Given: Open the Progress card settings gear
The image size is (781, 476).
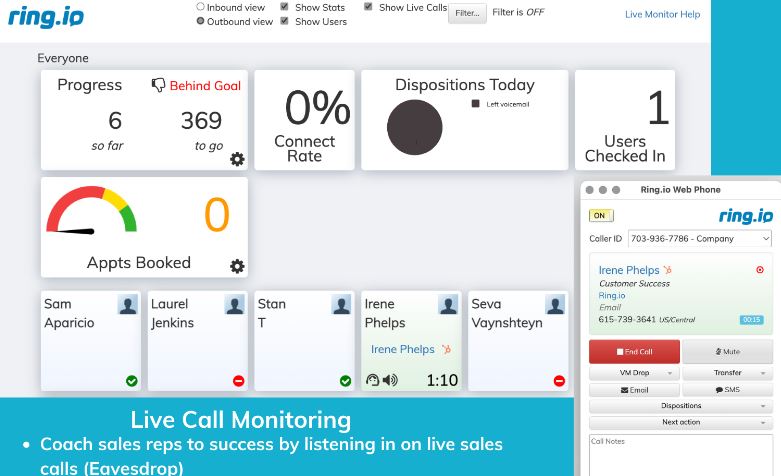Looking at the screenshot, I should [x=237, y=159].
